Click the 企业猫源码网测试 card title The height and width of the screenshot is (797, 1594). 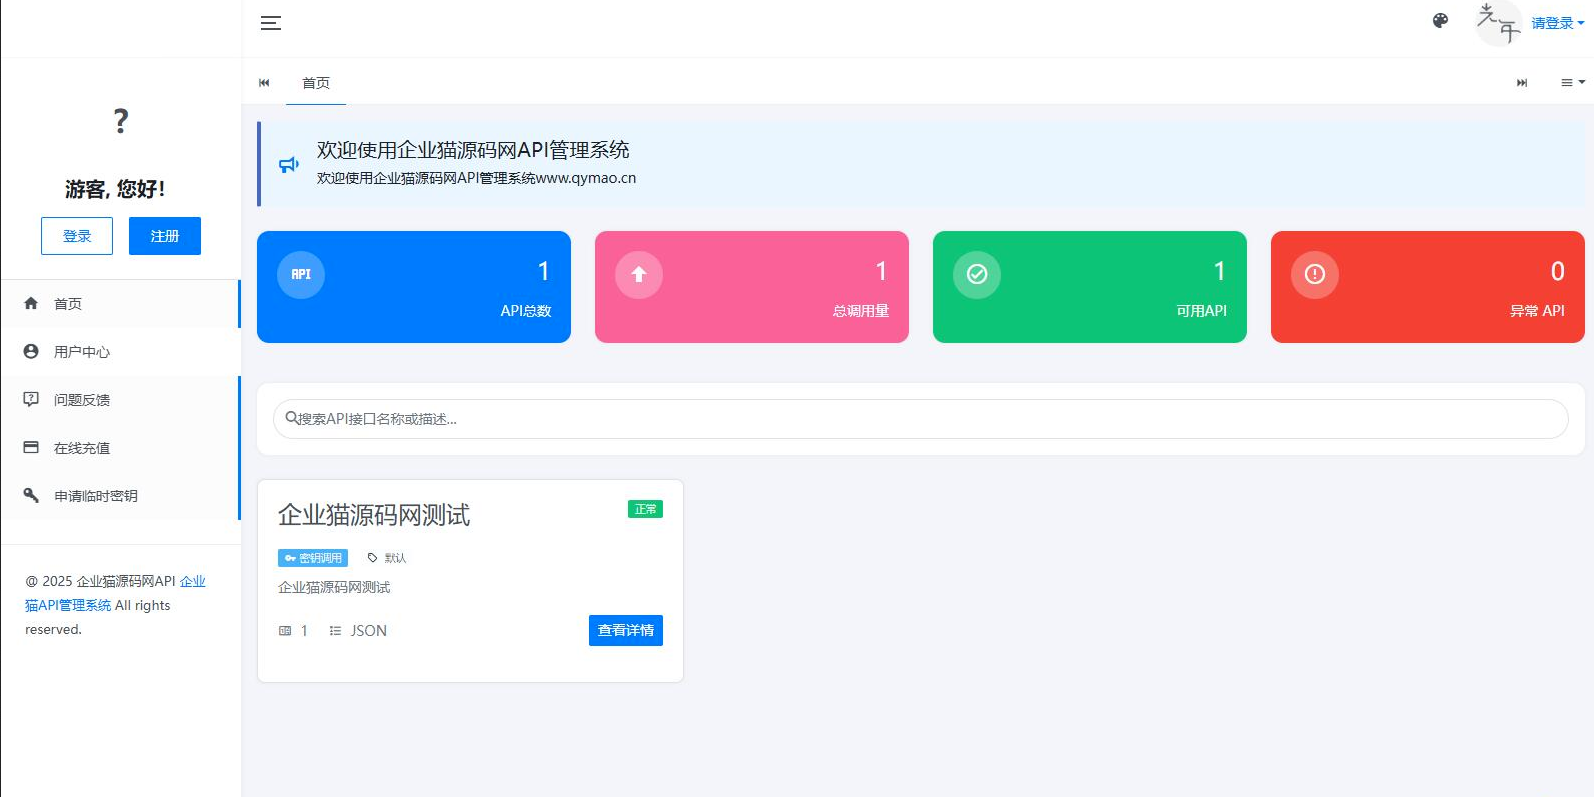[374, 515]
